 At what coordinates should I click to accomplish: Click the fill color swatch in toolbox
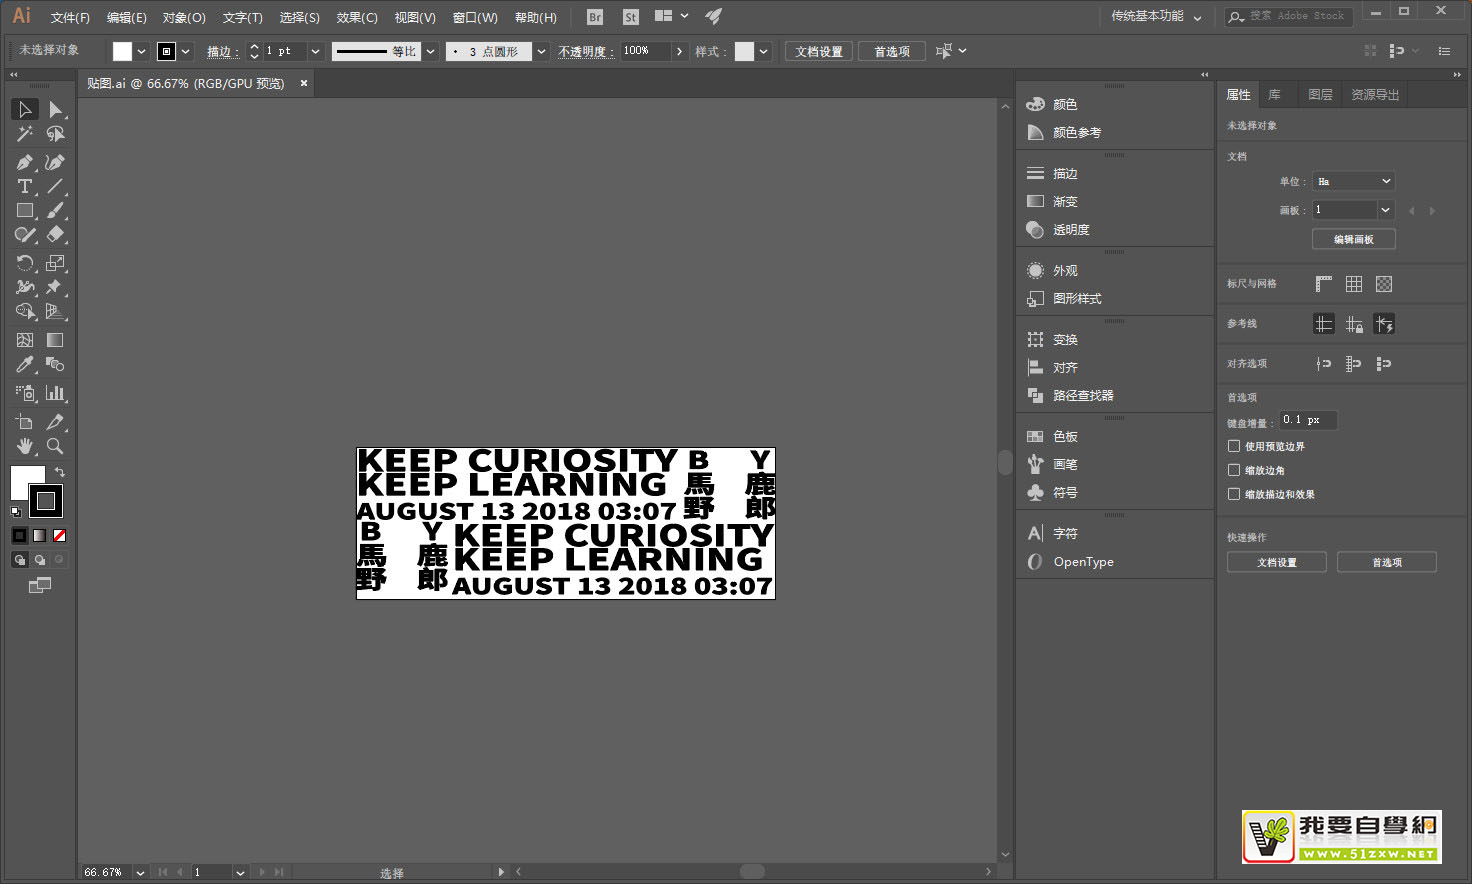tap(24, 479)
